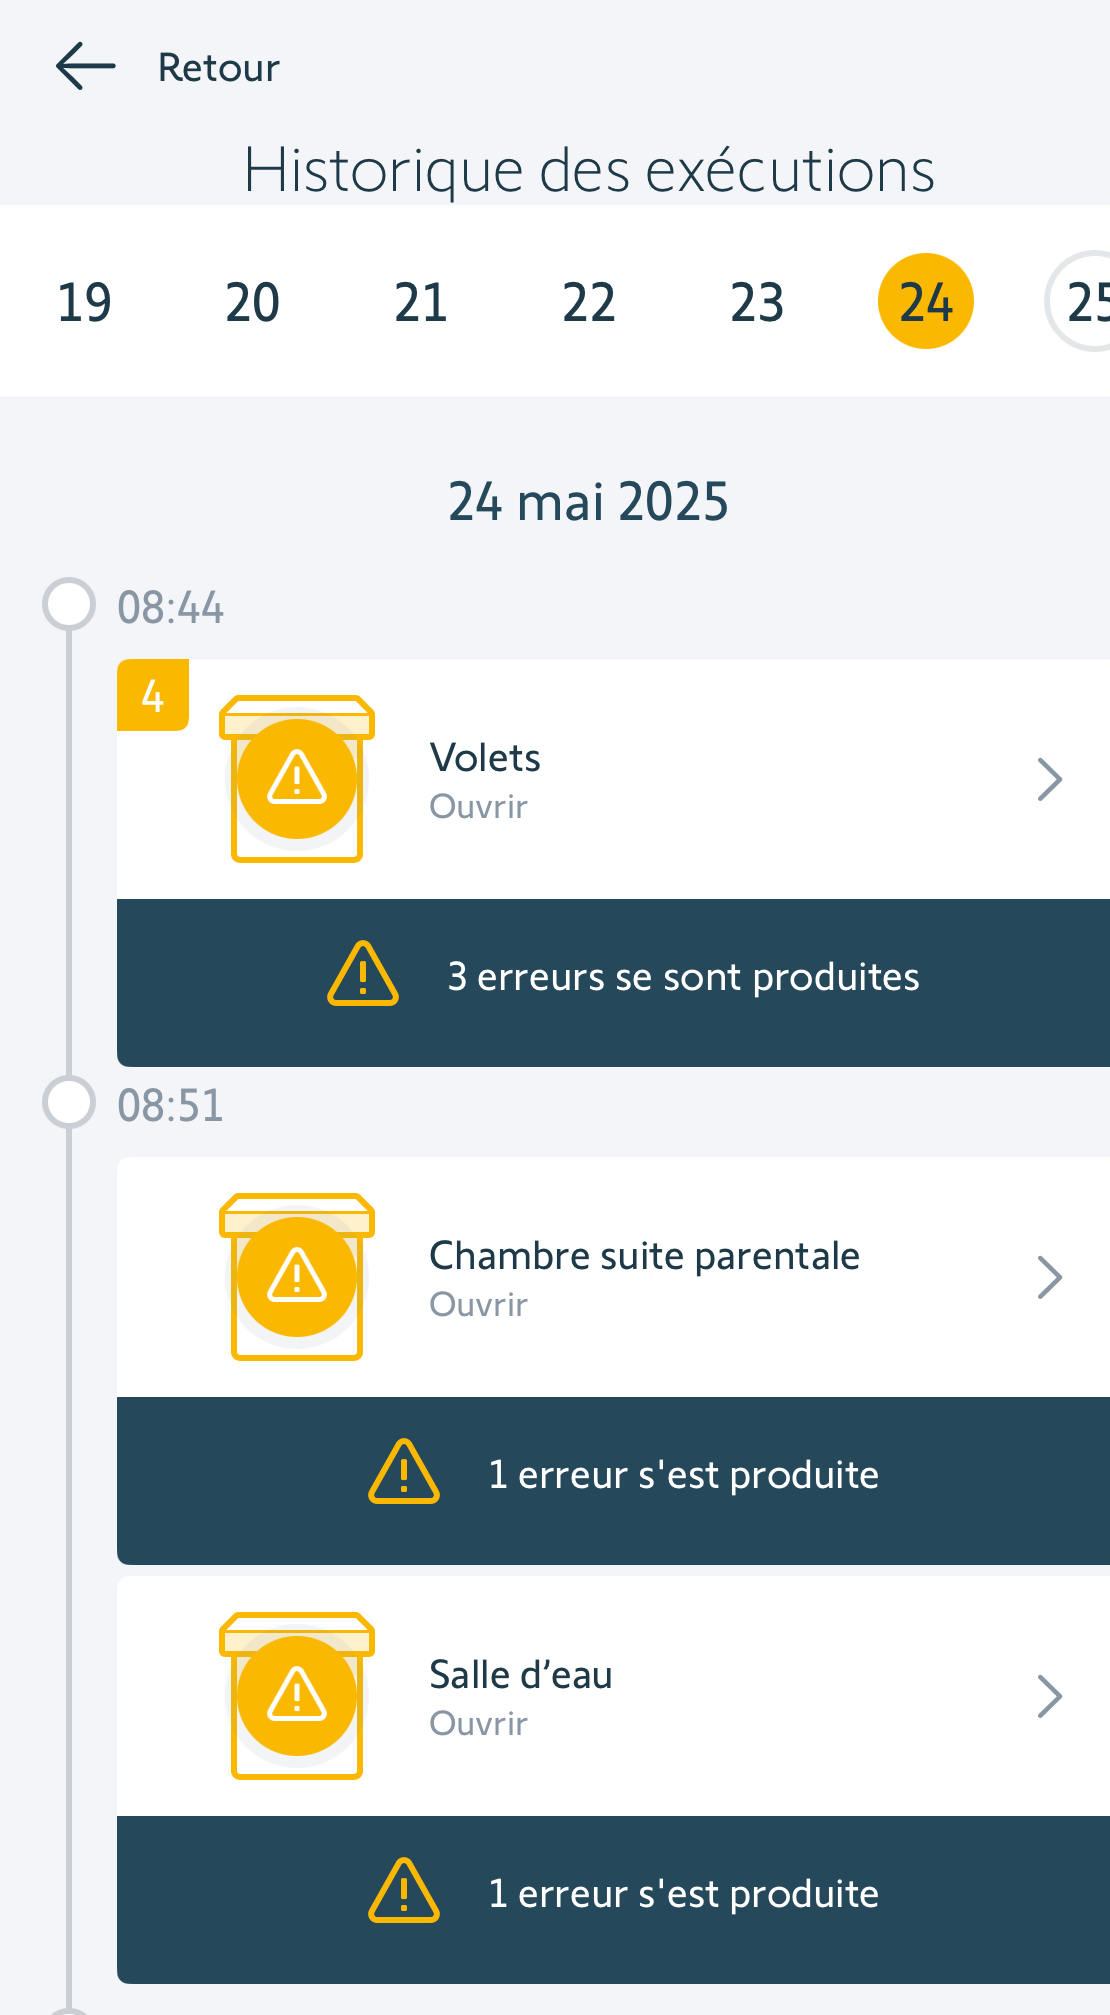Switch to day 22 in date strip

[589, 302]
